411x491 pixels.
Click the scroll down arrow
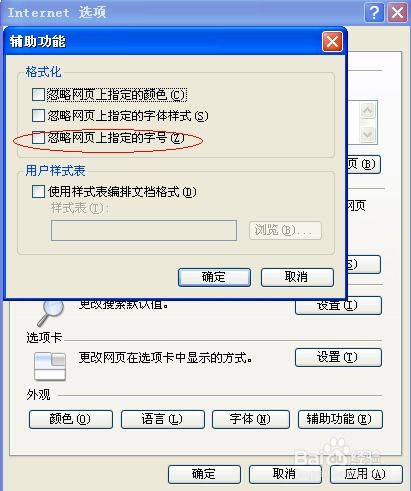(368, 134)
